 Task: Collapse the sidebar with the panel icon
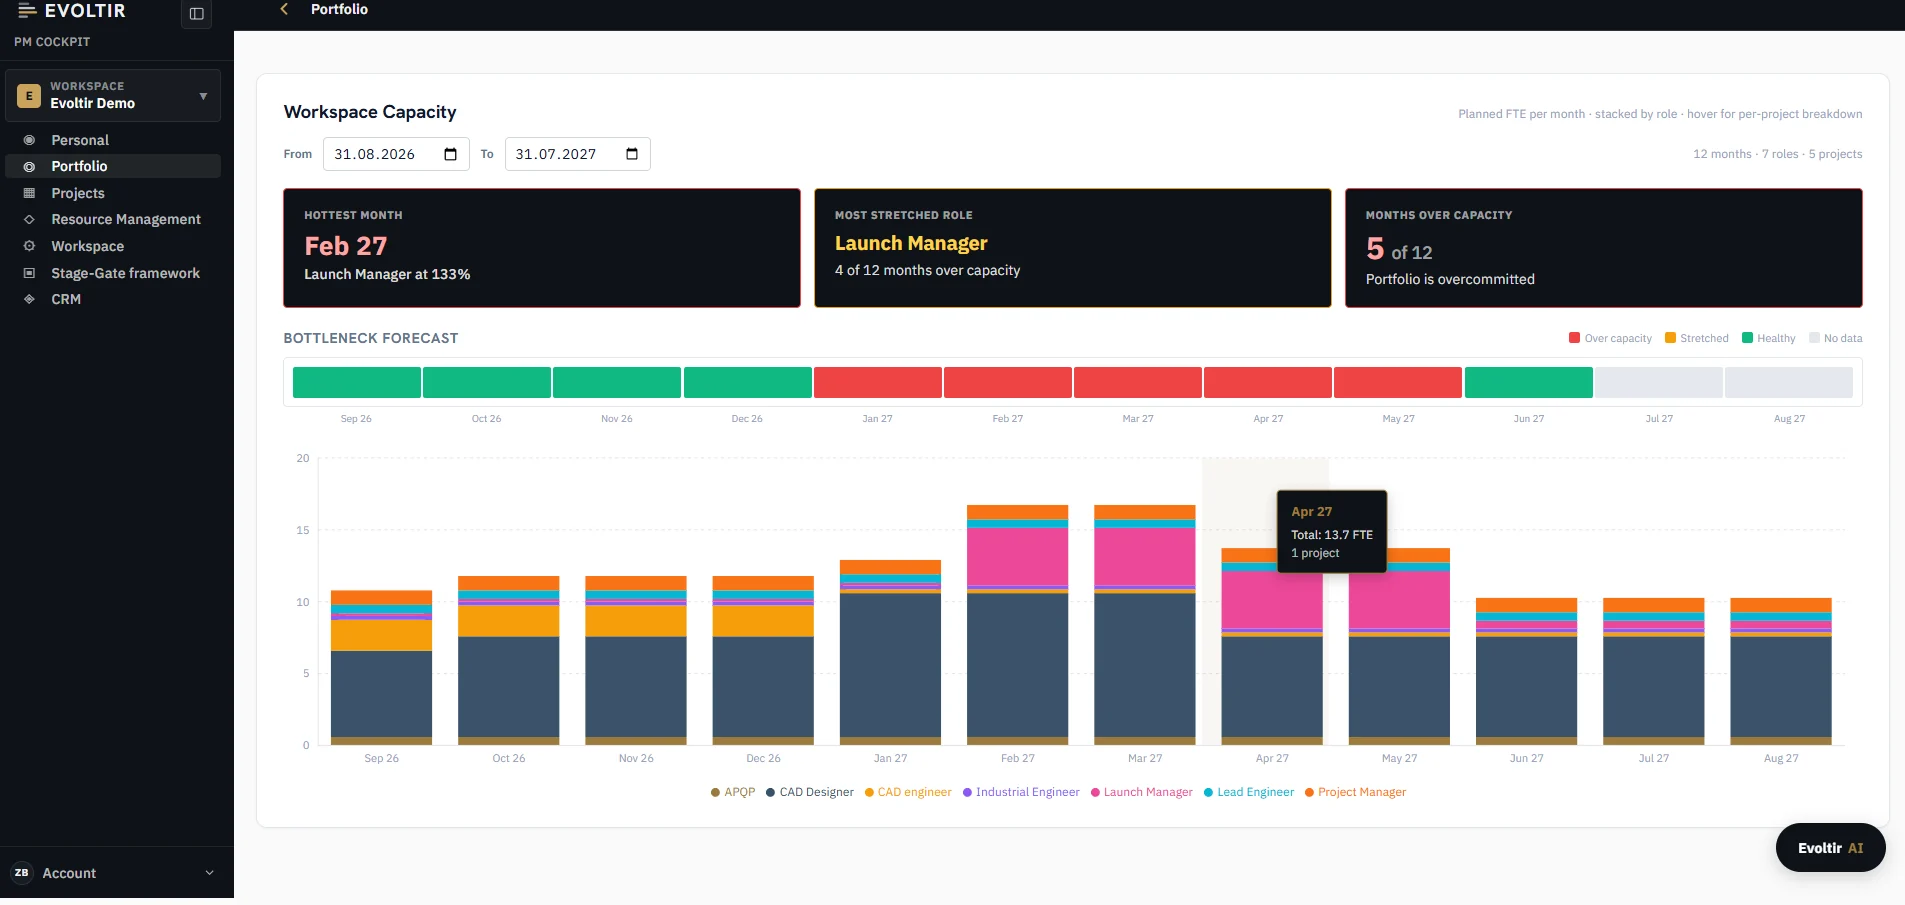tap(196, 14)
